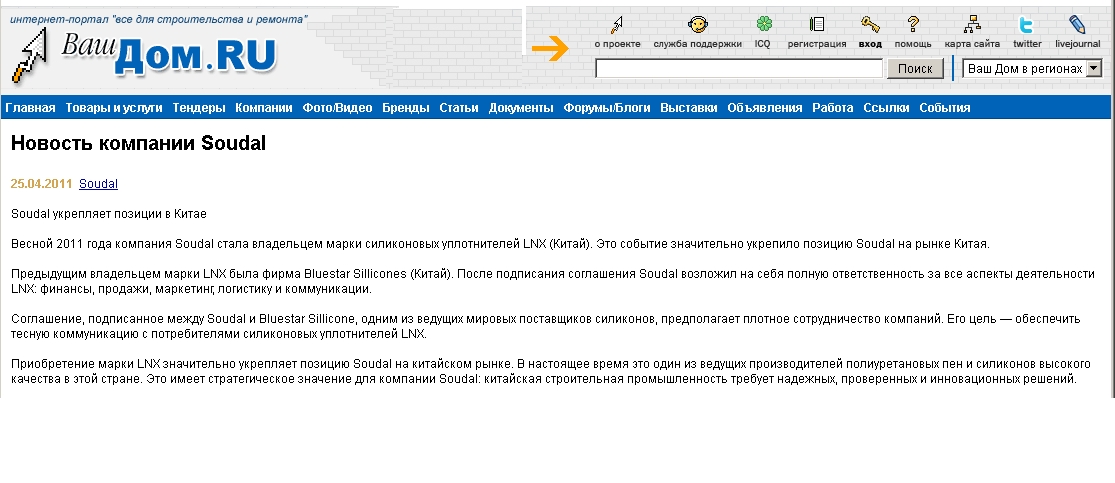Click the paragraph starting 'Соглашение, подписанное между'

coord(545,326)
